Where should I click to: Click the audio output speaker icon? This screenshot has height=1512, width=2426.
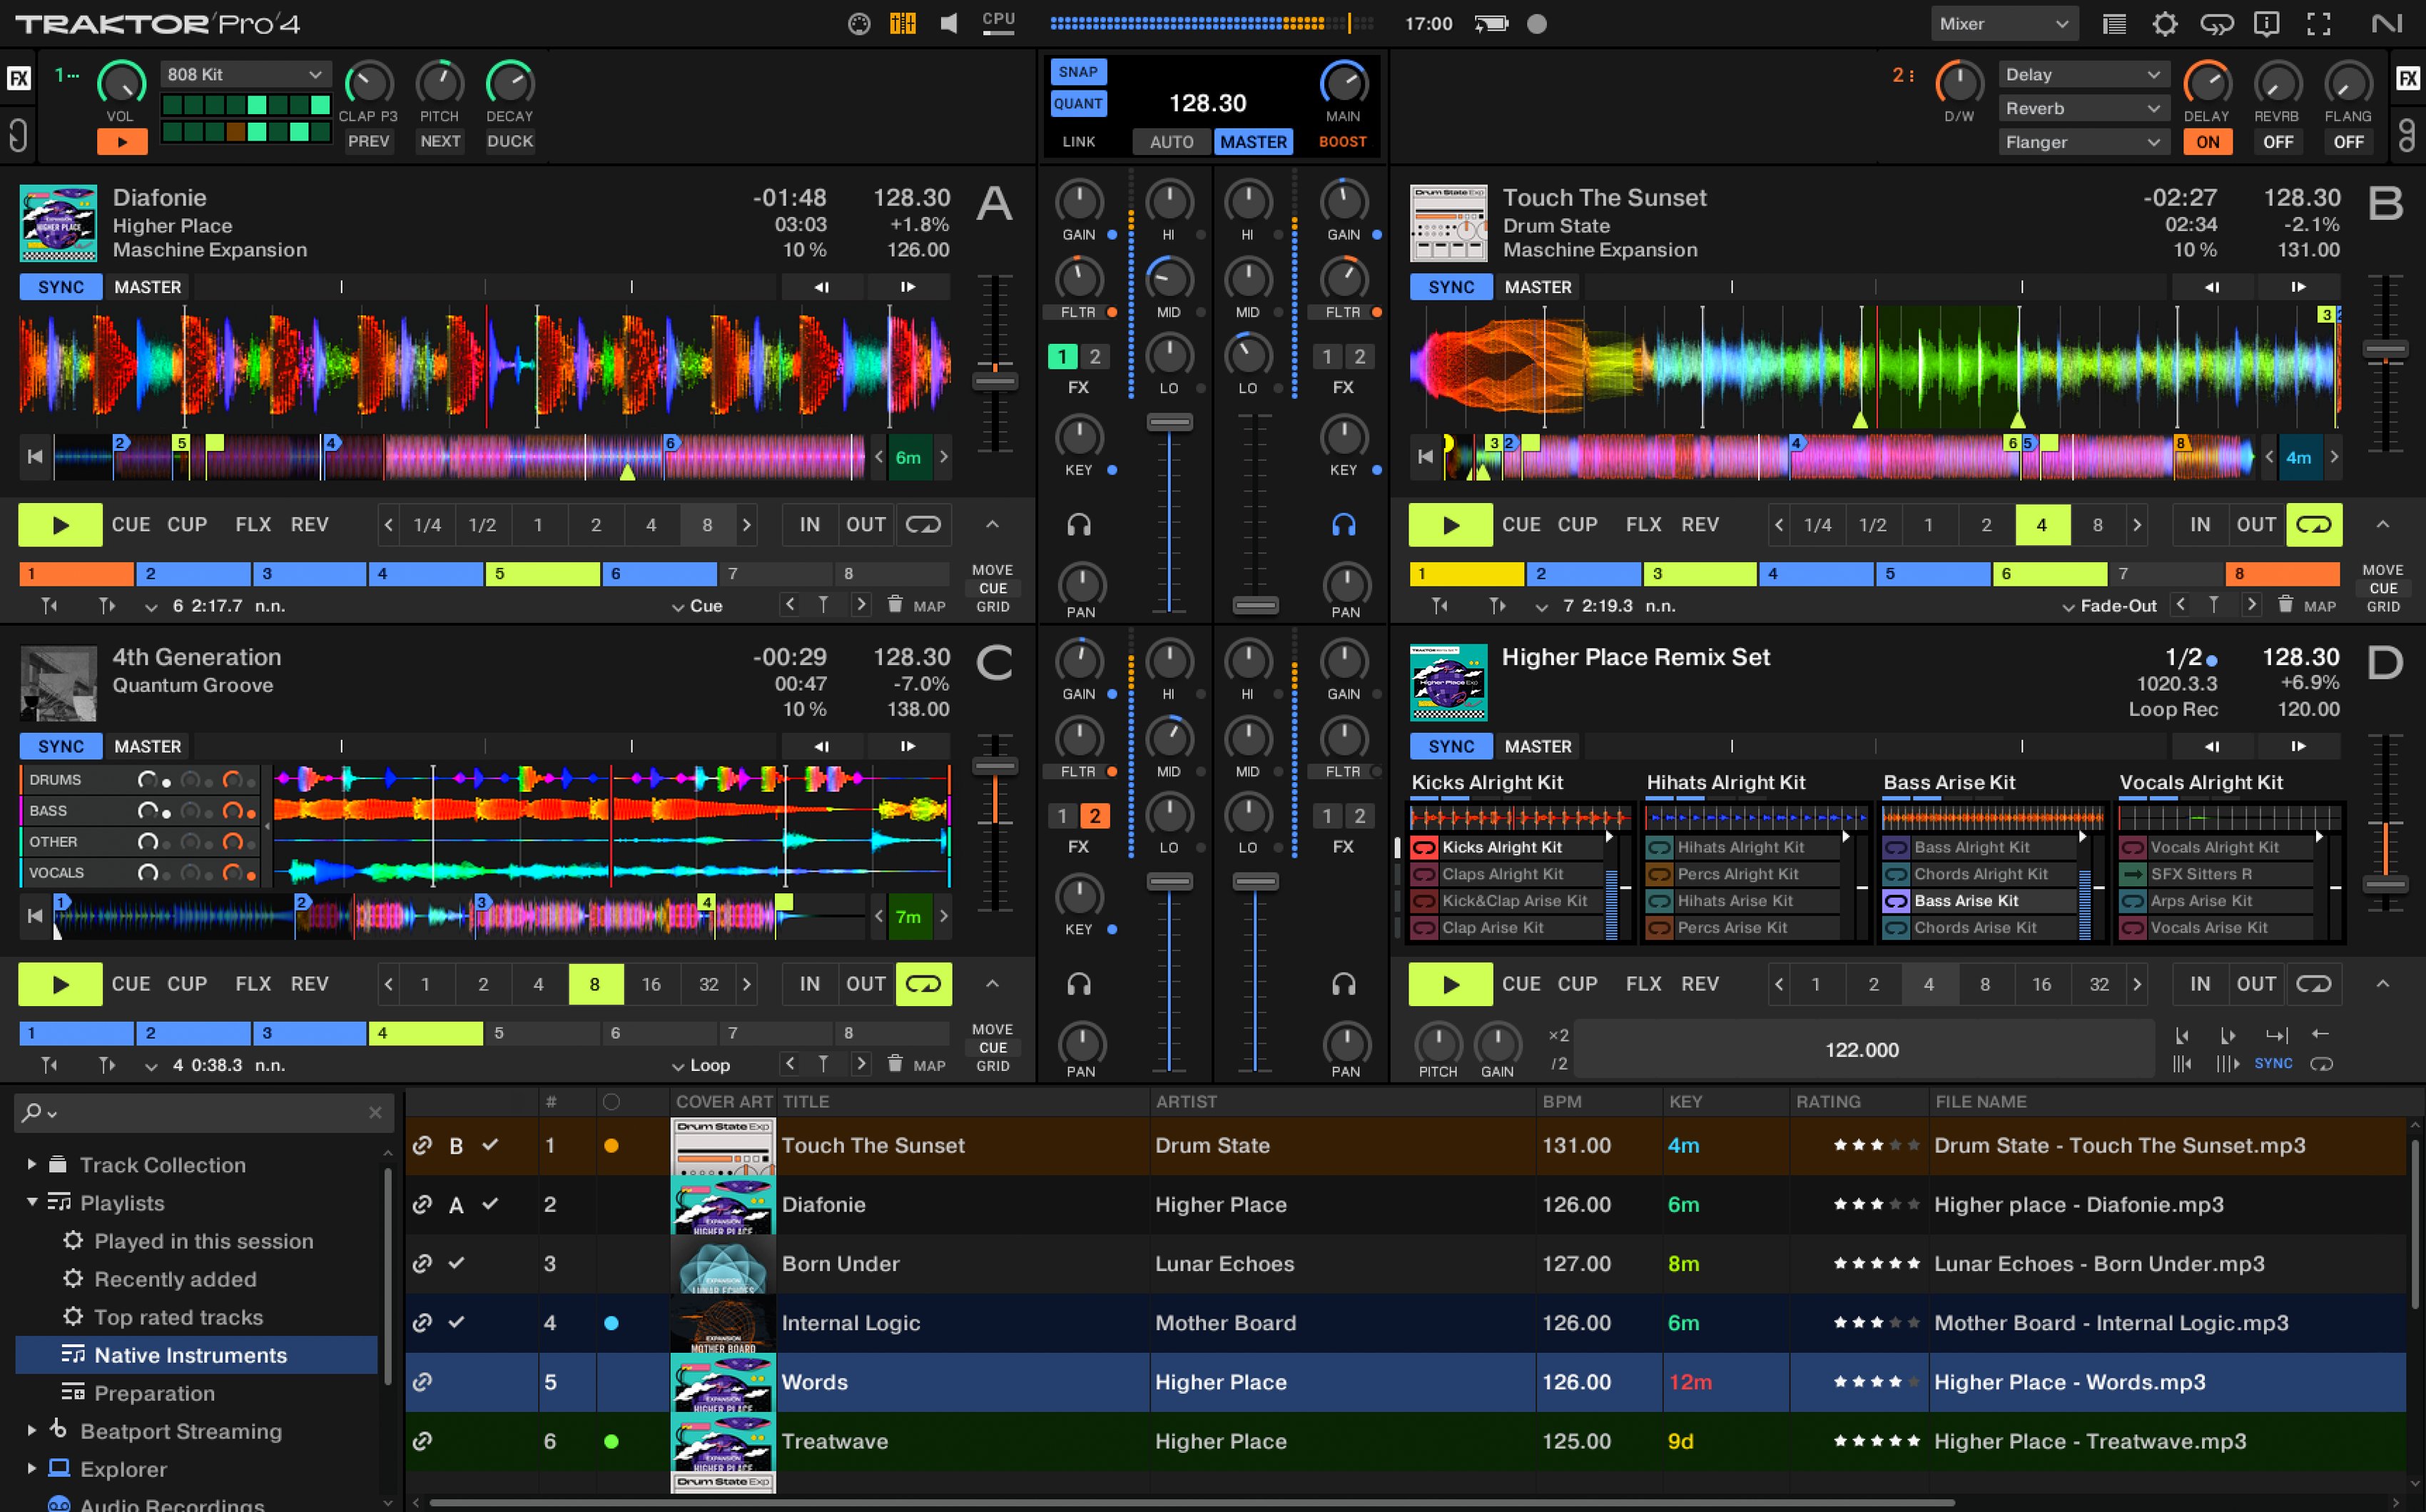tap(948, 22)
